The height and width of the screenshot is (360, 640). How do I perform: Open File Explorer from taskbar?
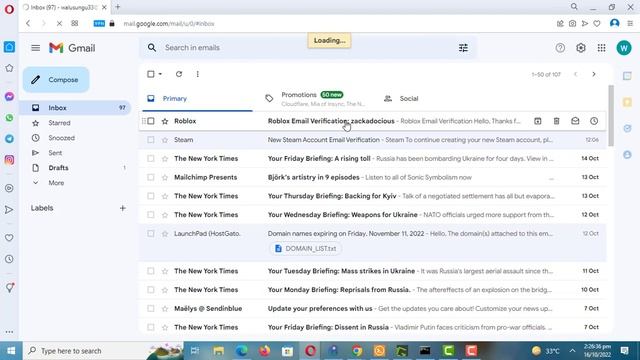click(x=218, y=351)
